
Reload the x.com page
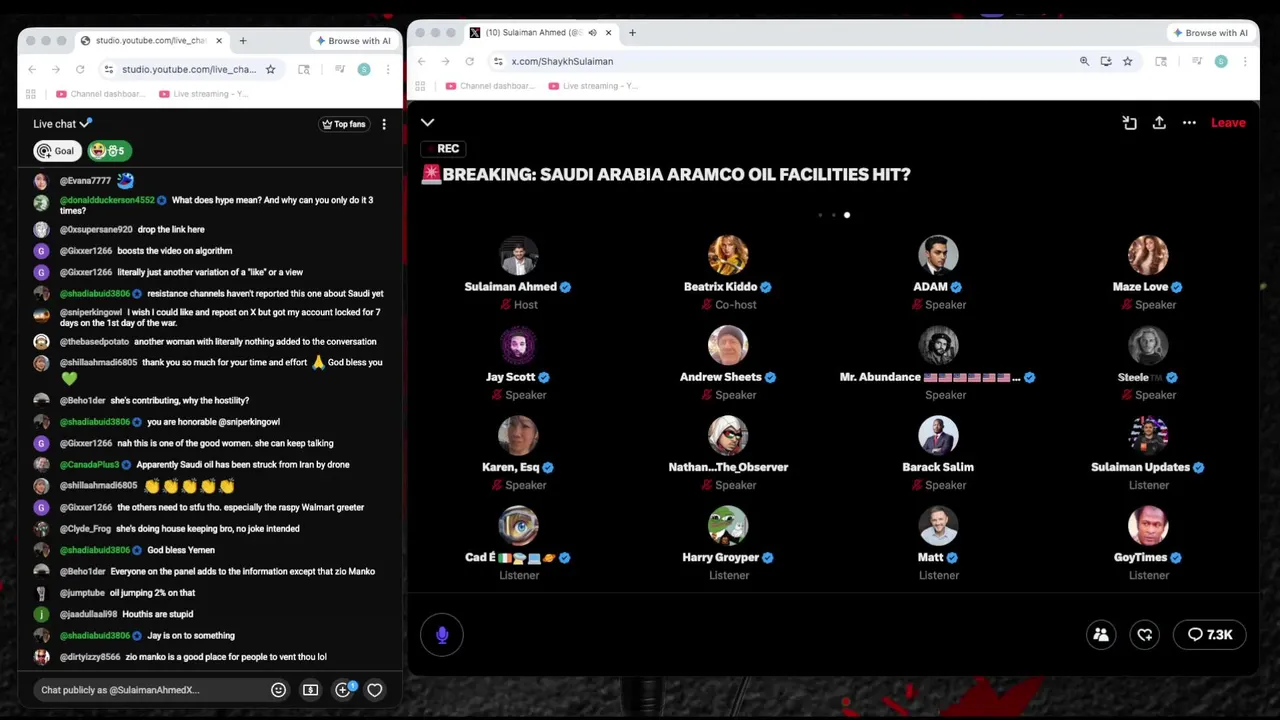469,61
